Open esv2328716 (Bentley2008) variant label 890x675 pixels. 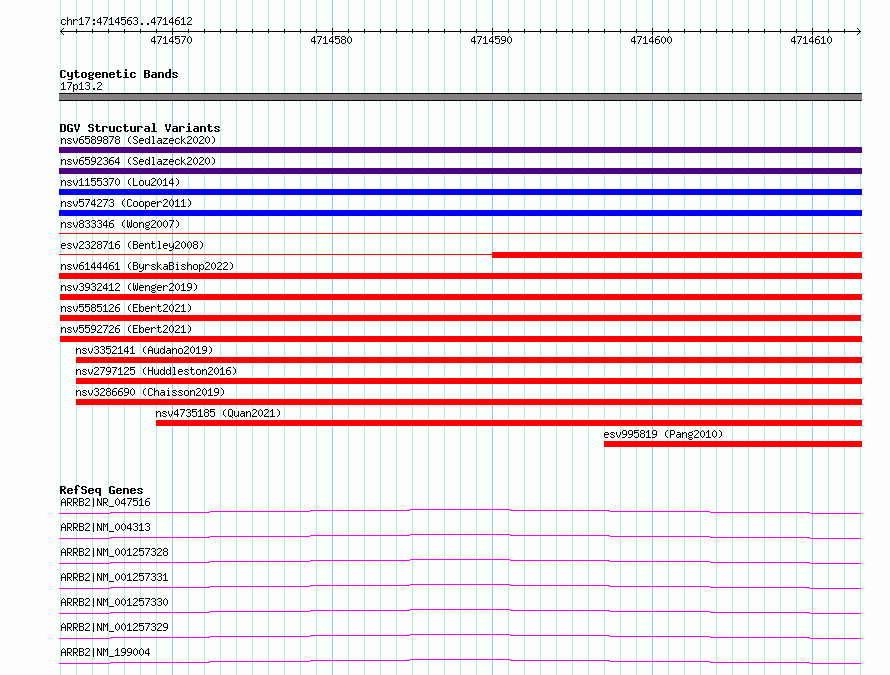132,245
